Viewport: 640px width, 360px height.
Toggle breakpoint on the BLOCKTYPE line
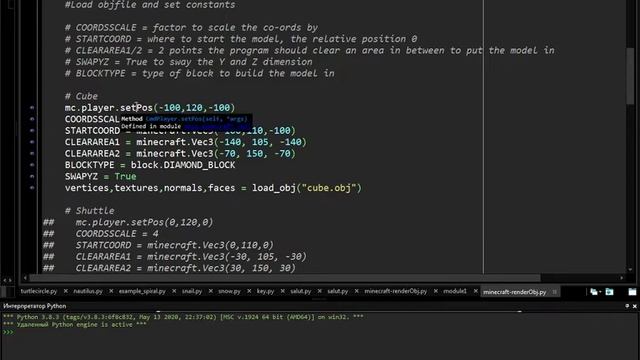pos(32,165)
